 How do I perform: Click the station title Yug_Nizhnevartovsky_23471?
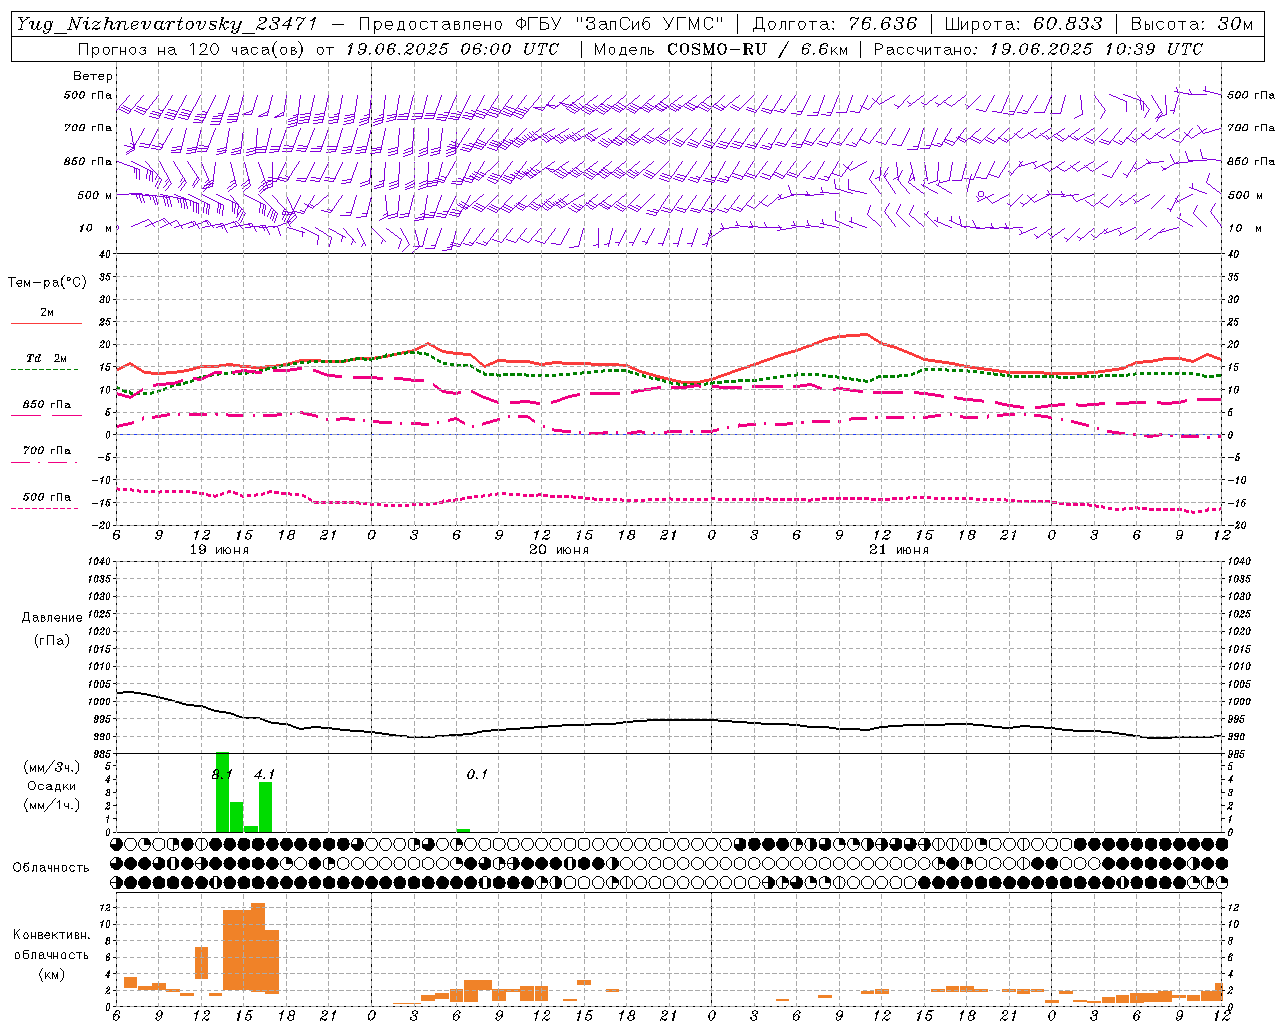coord(167,24)
